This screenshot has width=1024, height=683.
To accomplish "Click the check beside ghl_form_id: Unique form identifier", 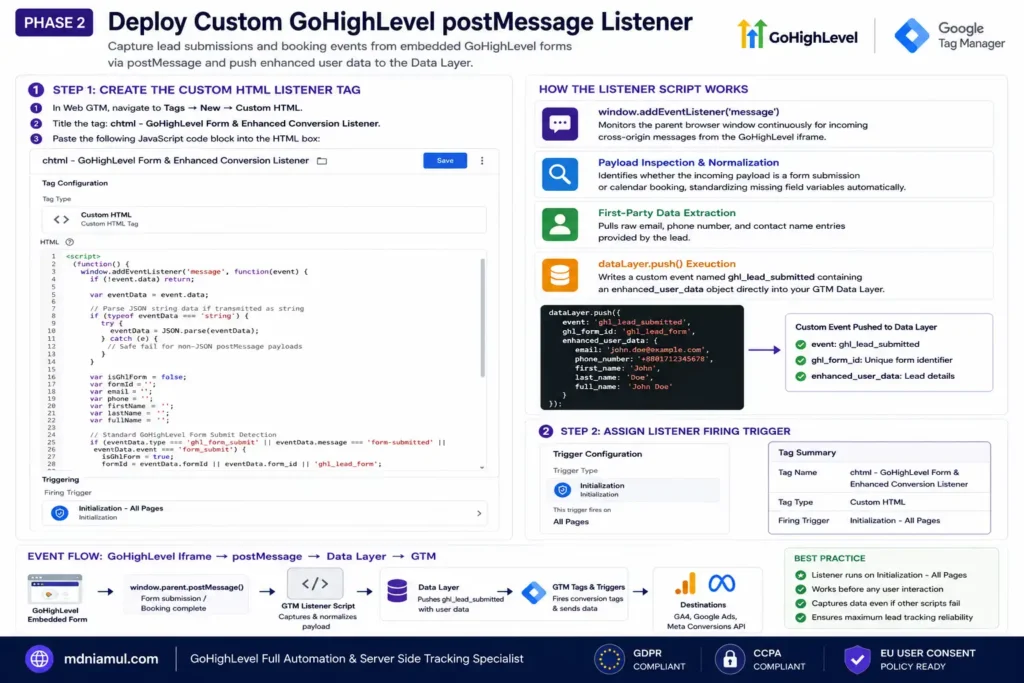I will [x=801, y=360].
